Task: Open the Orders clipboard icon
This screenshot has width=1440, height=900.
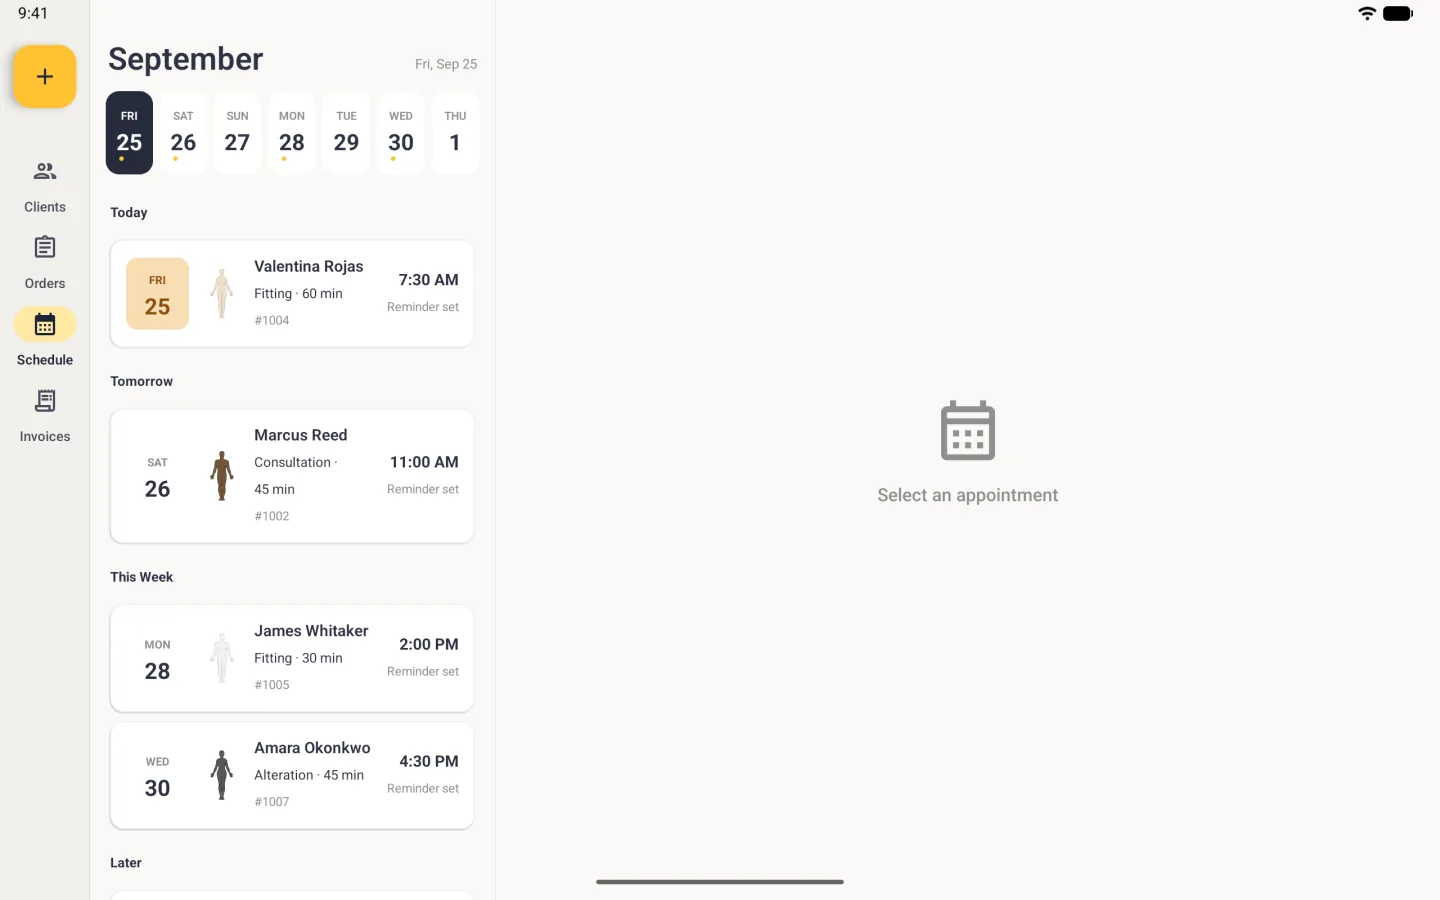Action: coord(45,247)
